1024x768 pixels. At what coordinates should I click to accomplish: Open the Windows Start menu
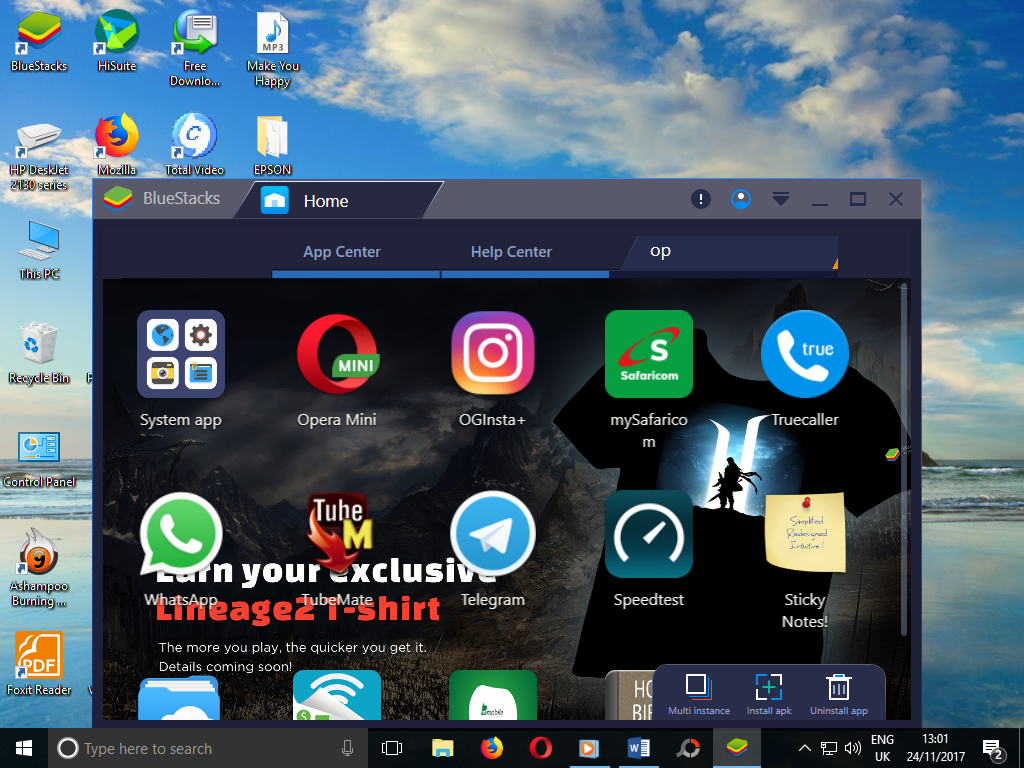tap(24, 748)
